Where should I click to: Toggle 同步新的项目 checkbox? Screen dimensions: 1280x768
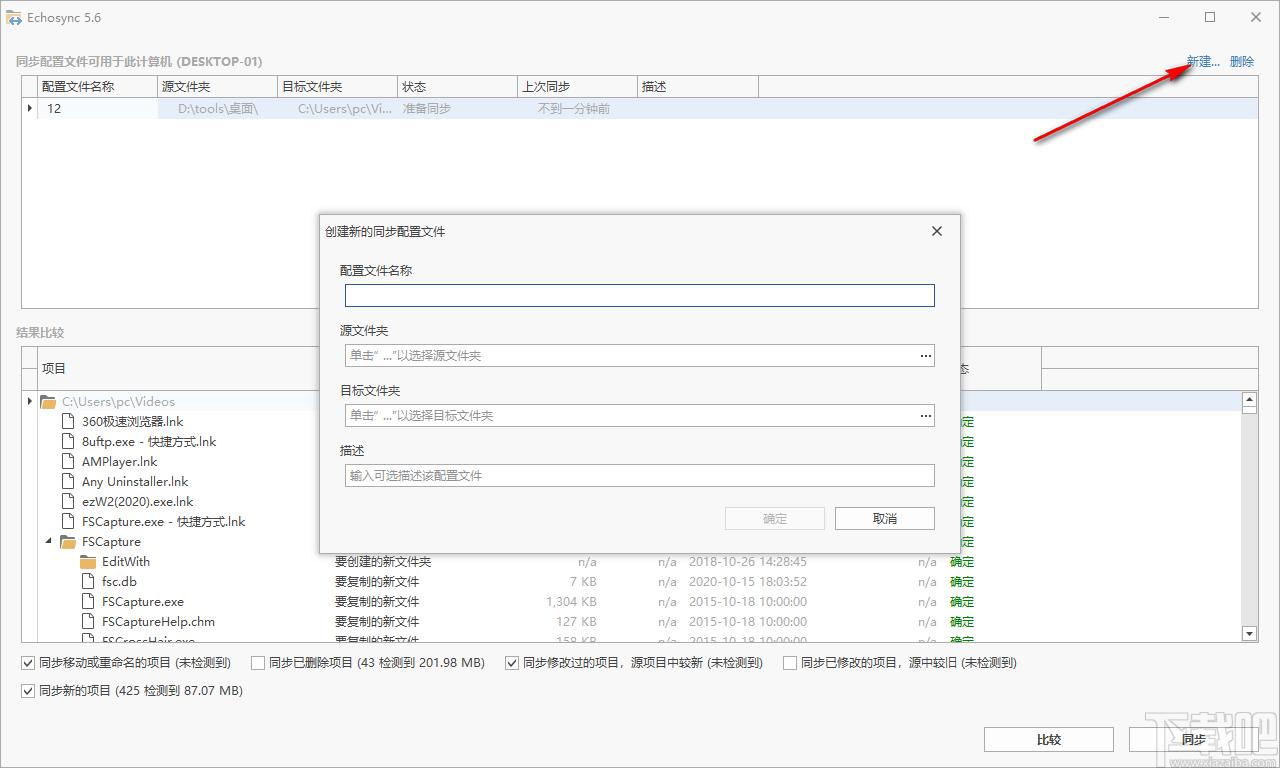pyautogui.click(x=28, y=690)
